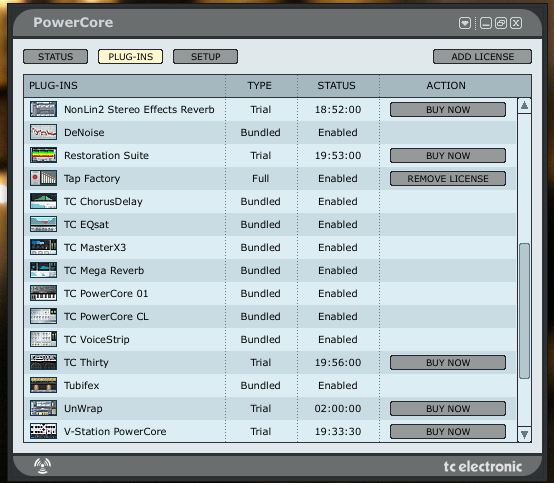Screen dimensions: 554x483
Task: Click the 18:52:00 trial time value
Action: click(338, 110)
